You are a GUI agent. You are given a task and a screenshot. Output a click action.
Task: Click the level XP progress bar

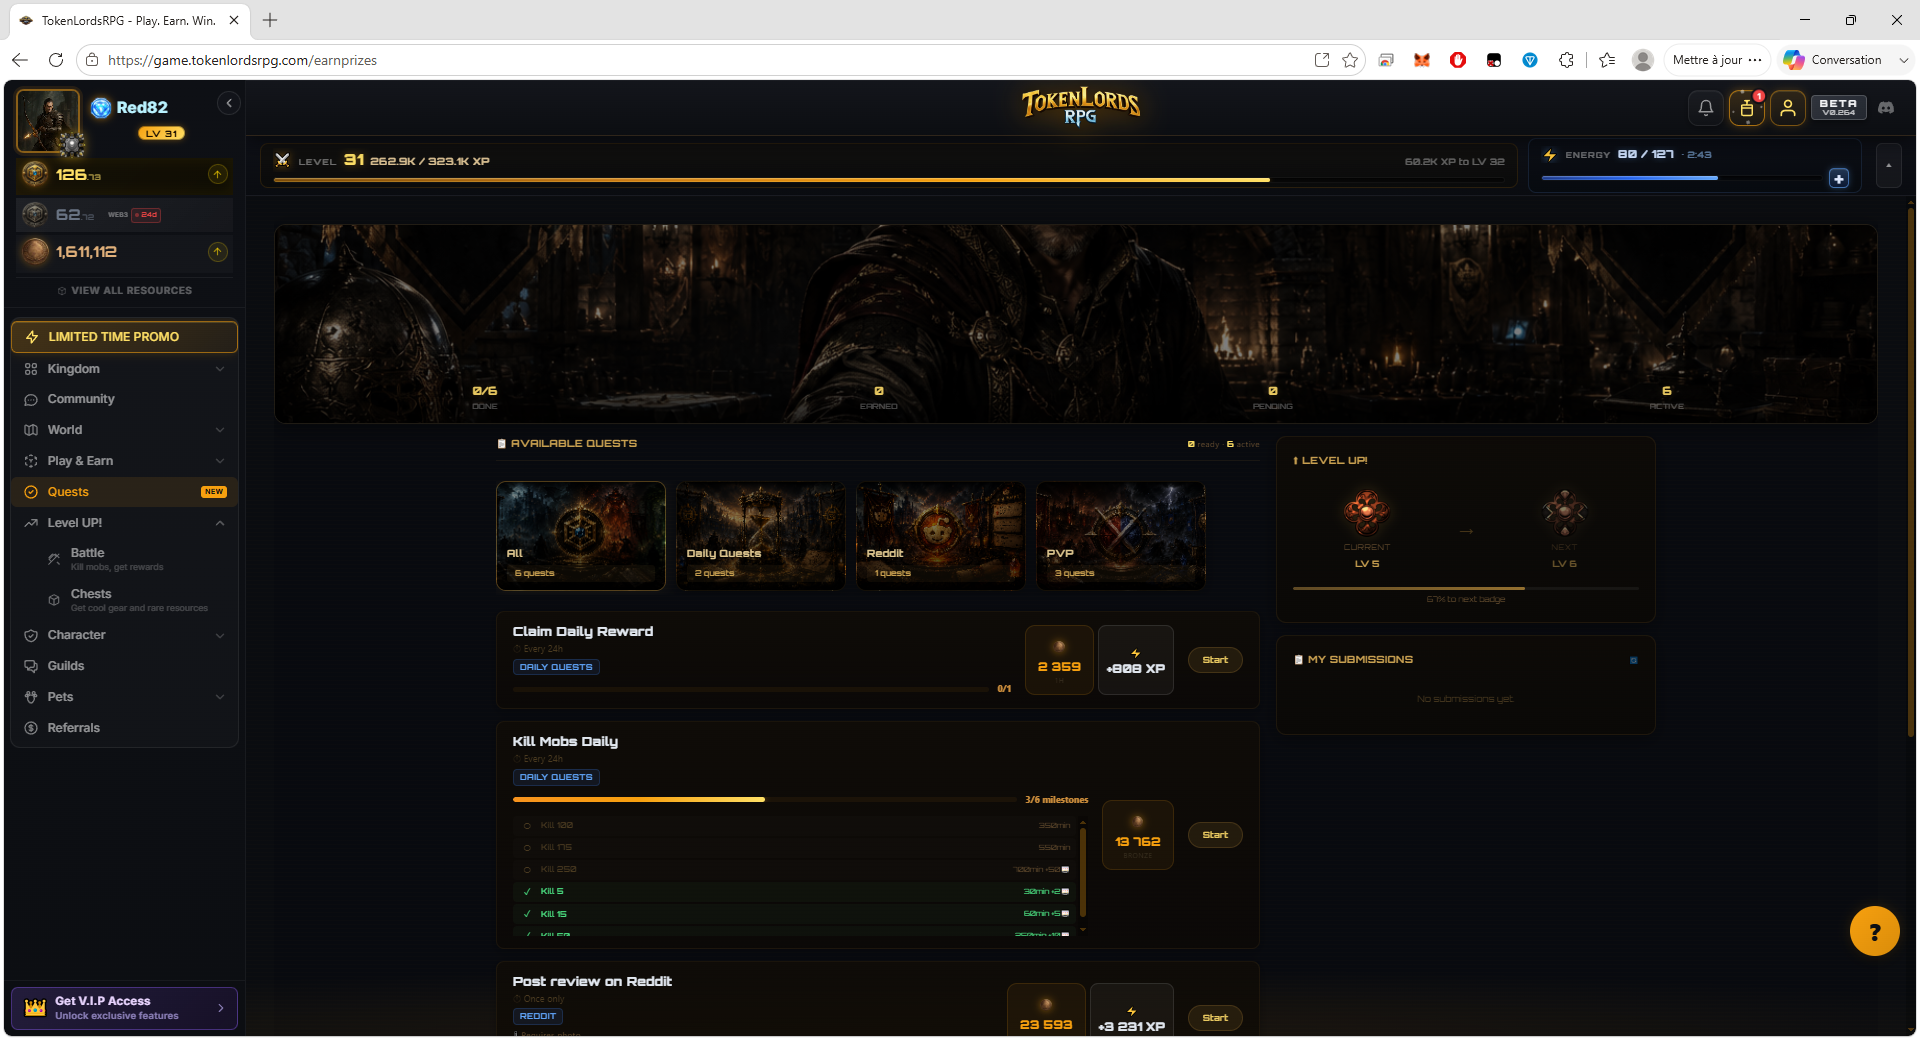click(x=889, y=180)
